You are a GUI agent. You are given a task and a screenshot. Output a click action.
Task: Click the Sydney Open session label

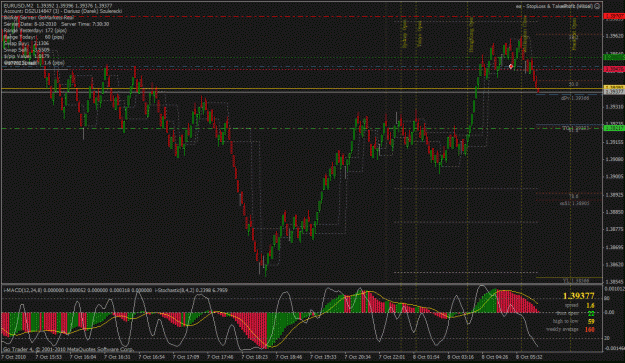[x=405, y=34]
